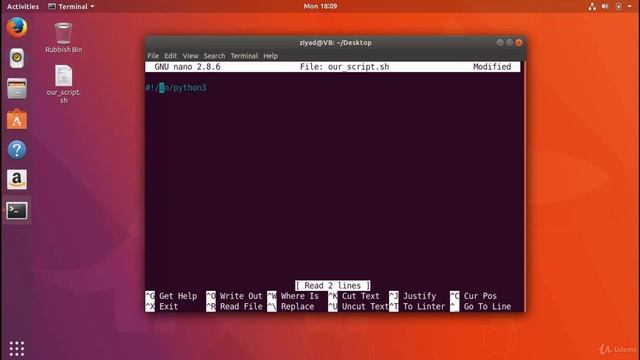
Task: Open the File menu in terminal
Action: pyautogui.click(x=153, y=56)
